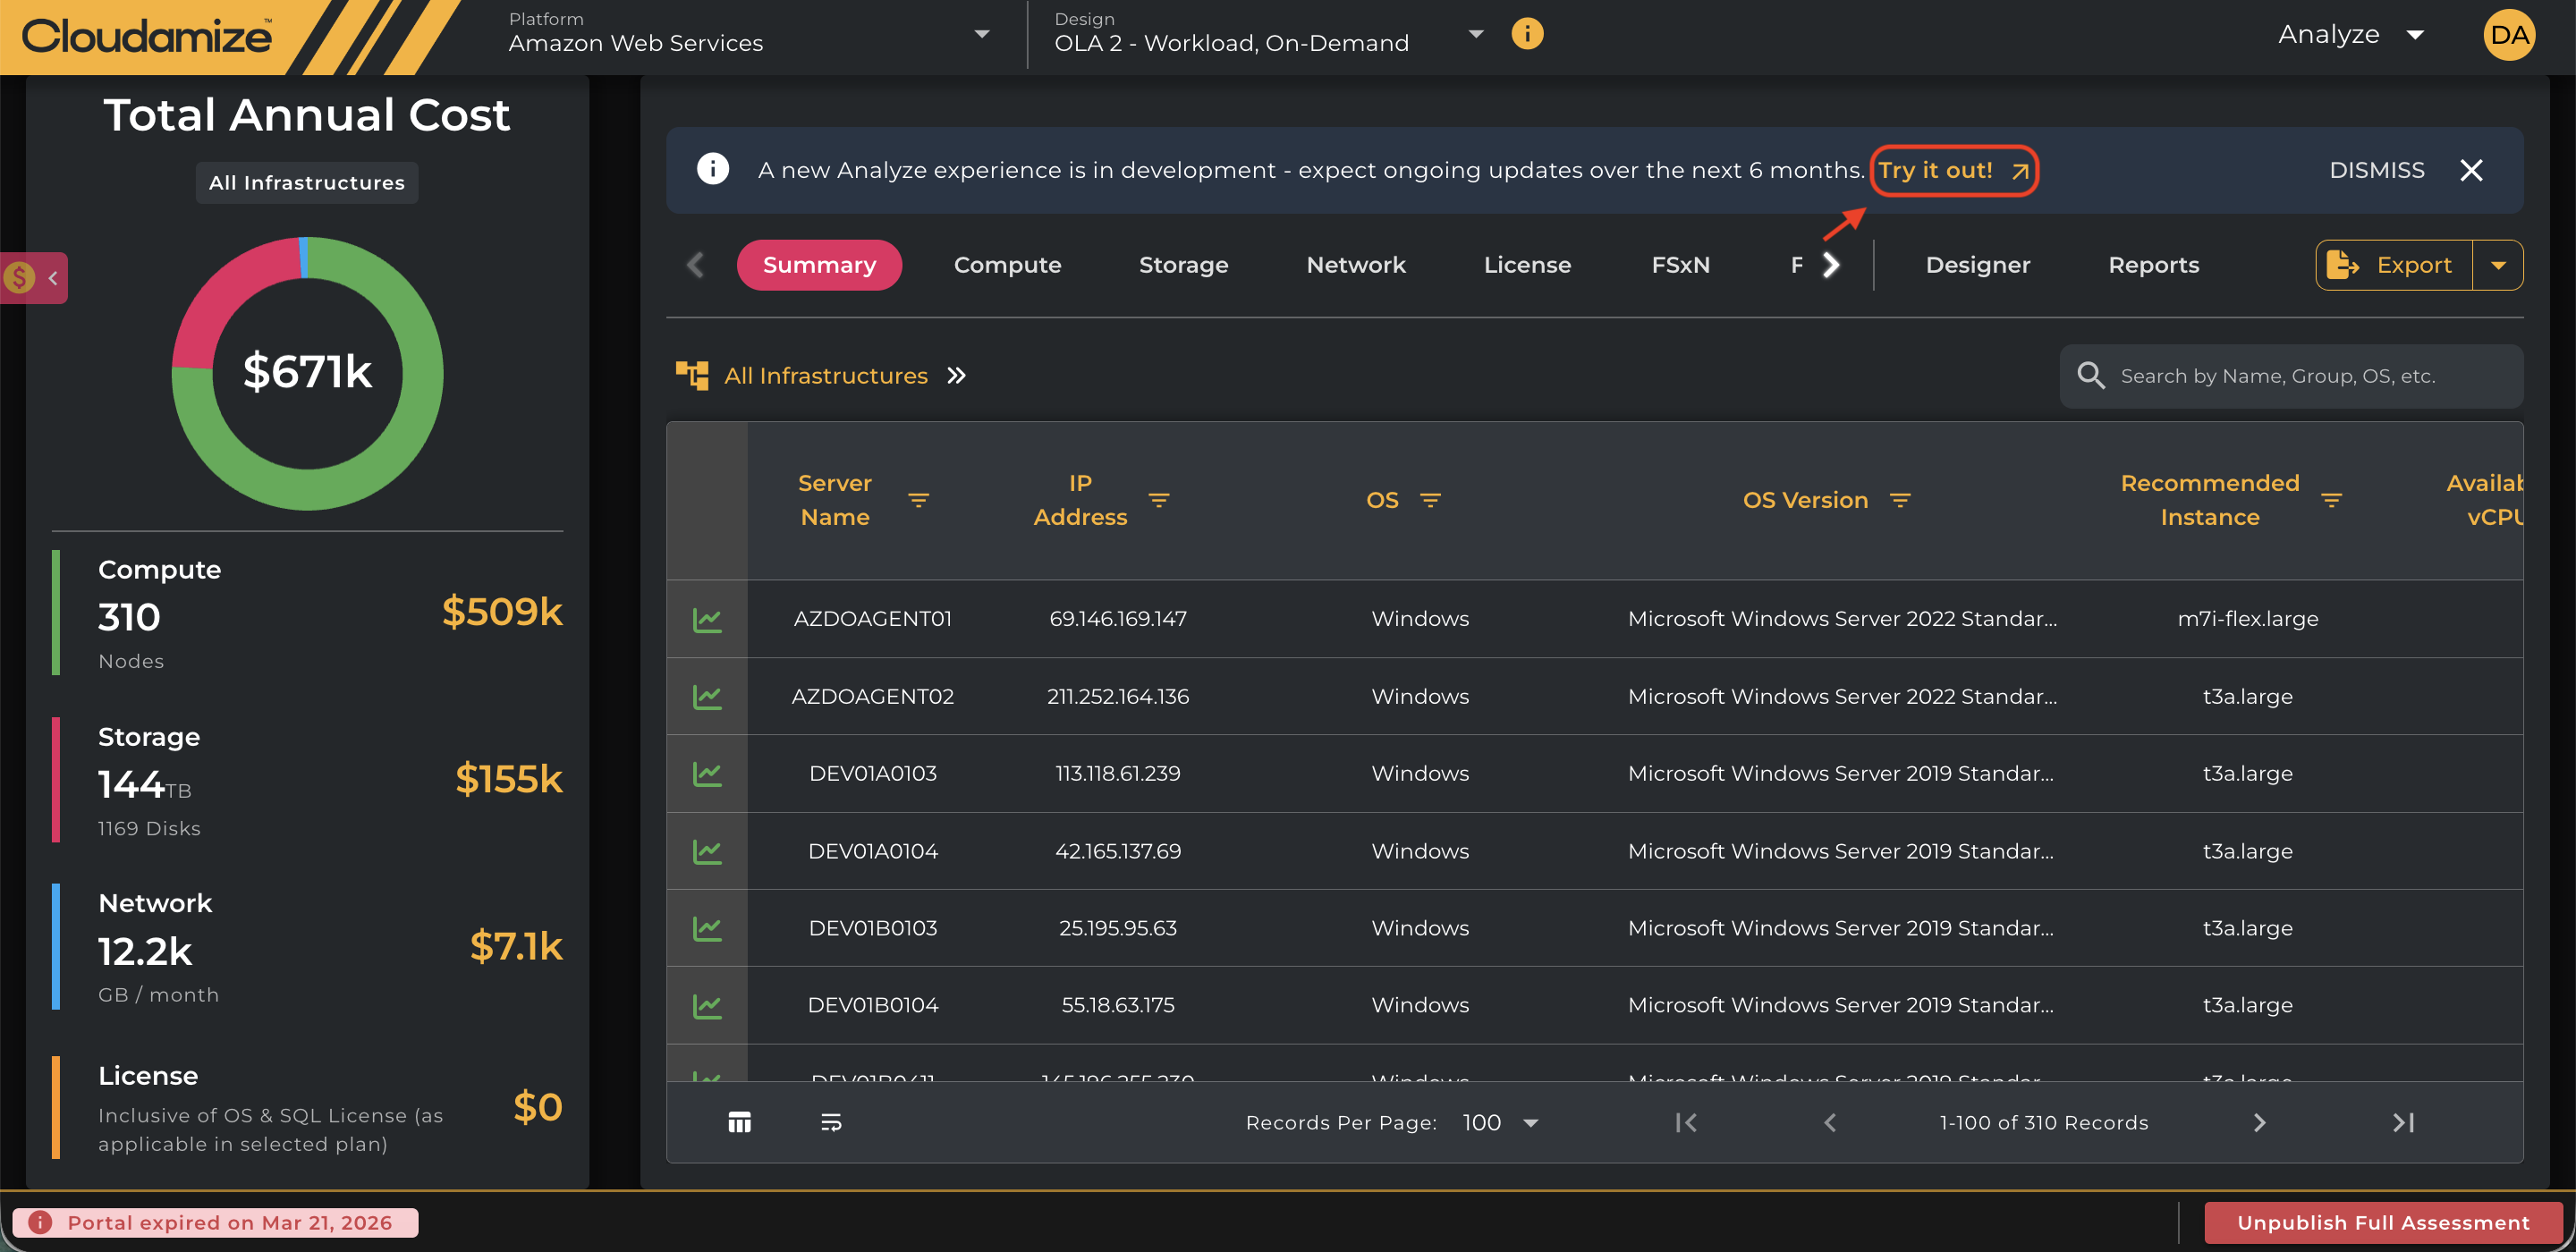Screen dimensions: 2576x1252
Task: Toggle text wrap icon in table footer
Action: (831, 1122)
